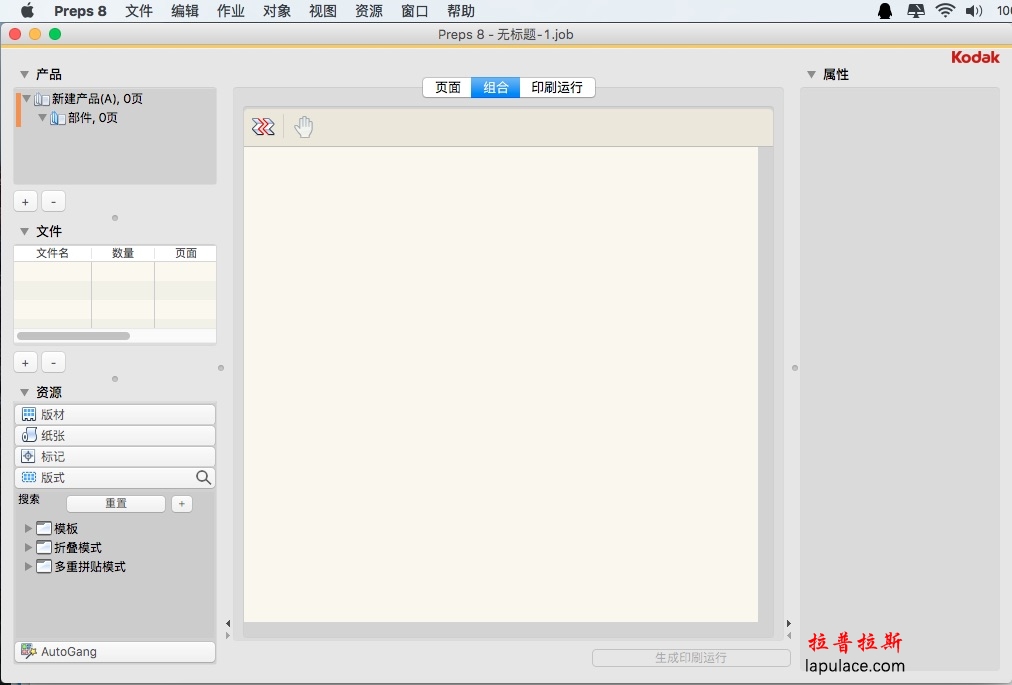
Task: Open the 纸张 resource section
Action: 115,435
